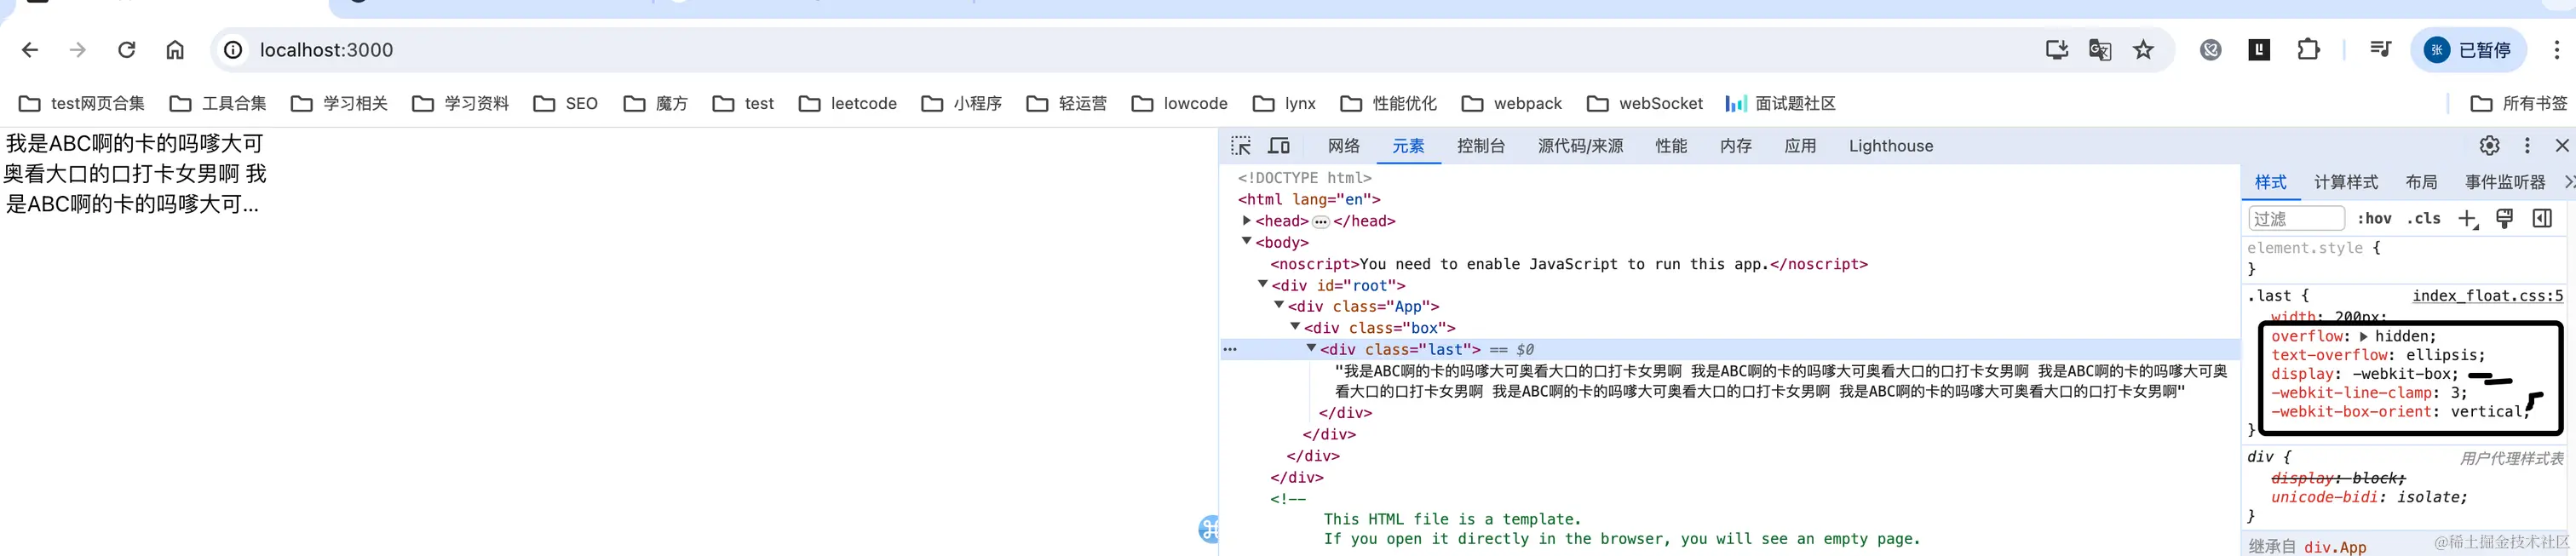This screenshot has height=556, width=2576.
Task: Switch to the Lighthouse tab
Action: 1891,146
